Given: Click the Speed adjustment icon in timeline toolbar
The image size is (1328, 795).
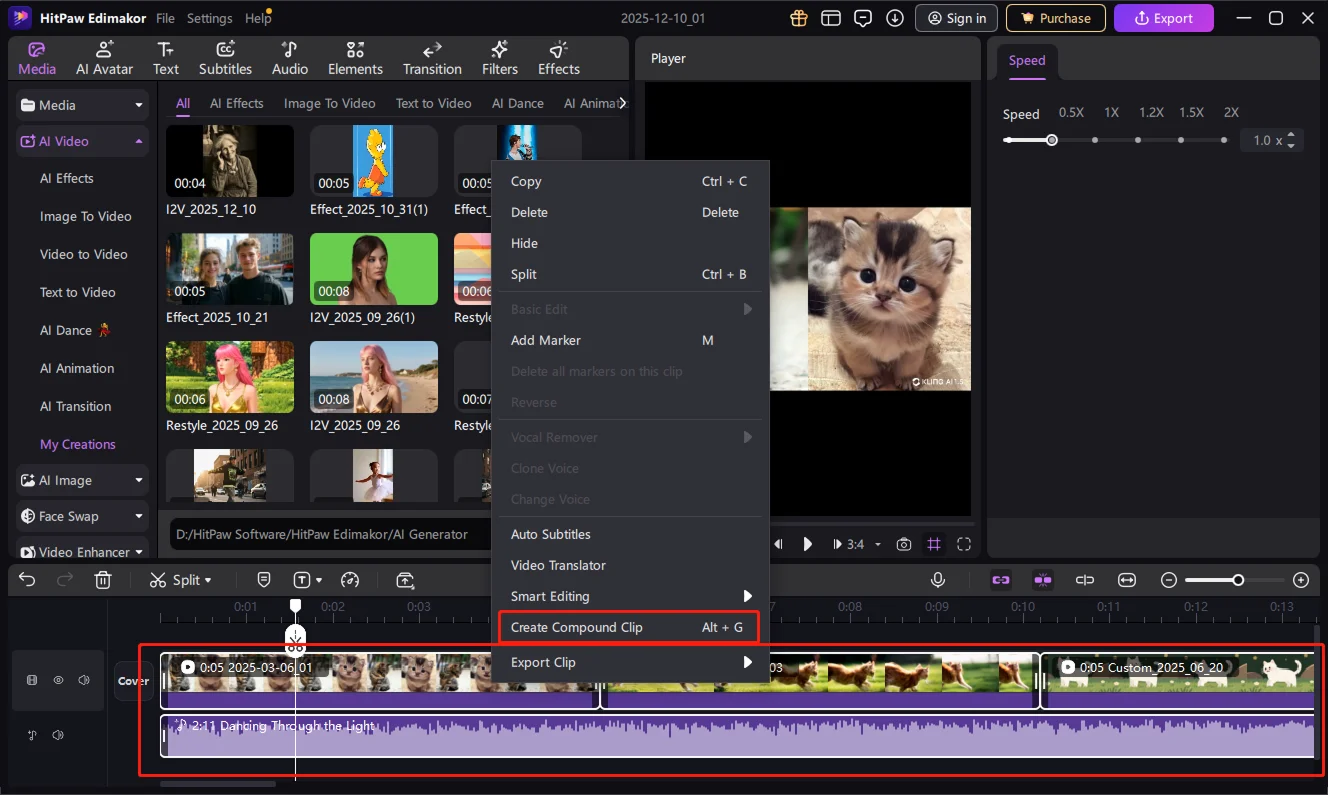Looking at the screenshot, I should point(350,580).
